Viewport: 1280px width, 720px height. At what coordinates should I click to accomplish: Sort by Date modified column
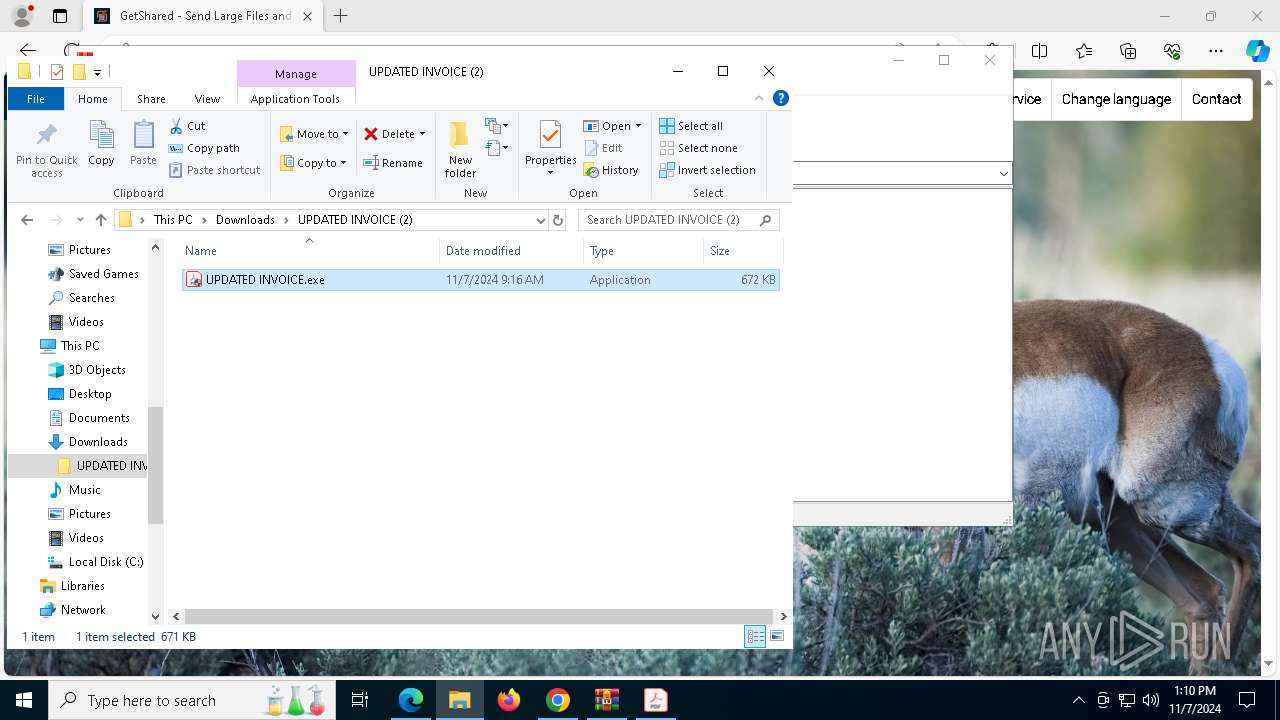[511, 251]
